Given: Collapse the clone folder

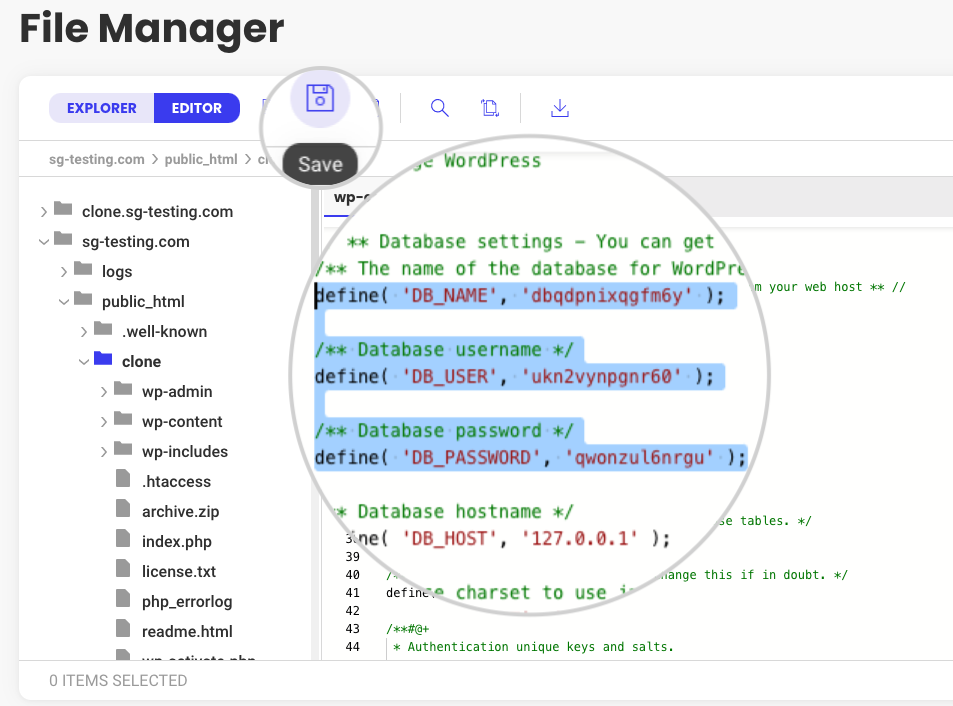Looking at the screenshot, I should [x=84, y=362].
